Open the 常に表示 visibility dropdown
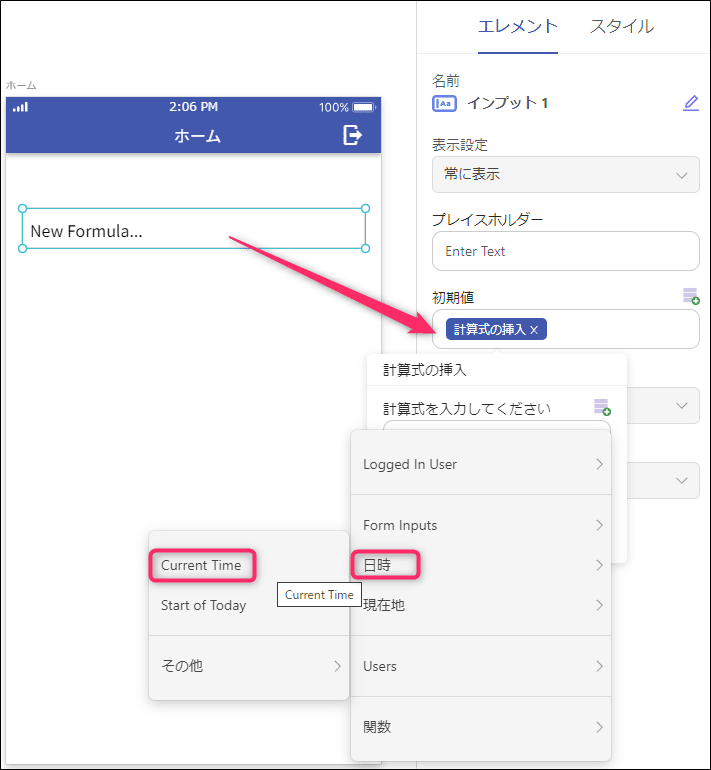 [566, 174]
